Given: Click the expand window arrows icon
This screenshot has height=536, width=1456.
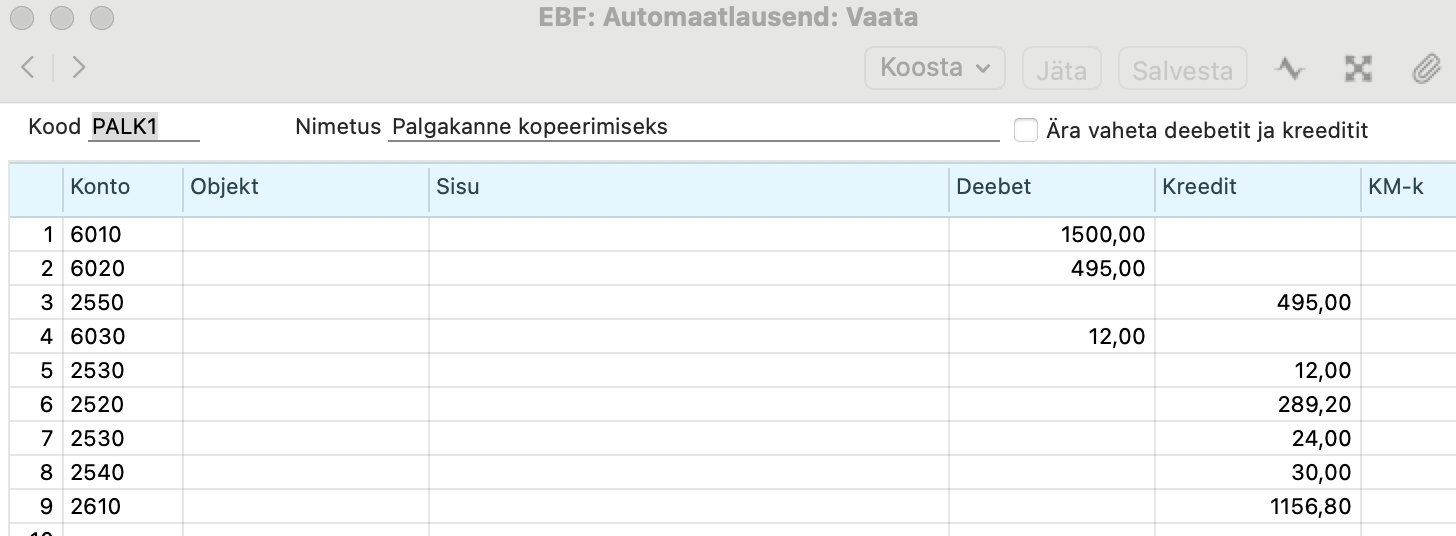Looking at the screenshot, I should [x=1357, y=68].
